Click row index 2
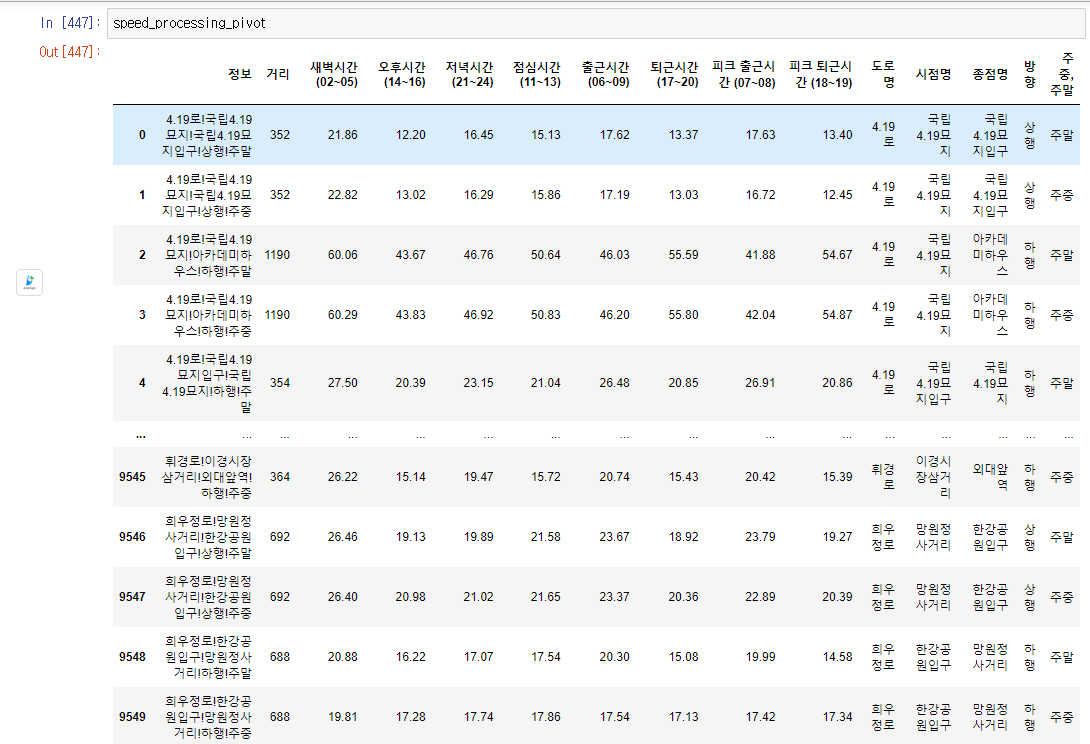This screenshot has width=1090, height=744. (x=143, y=254)
